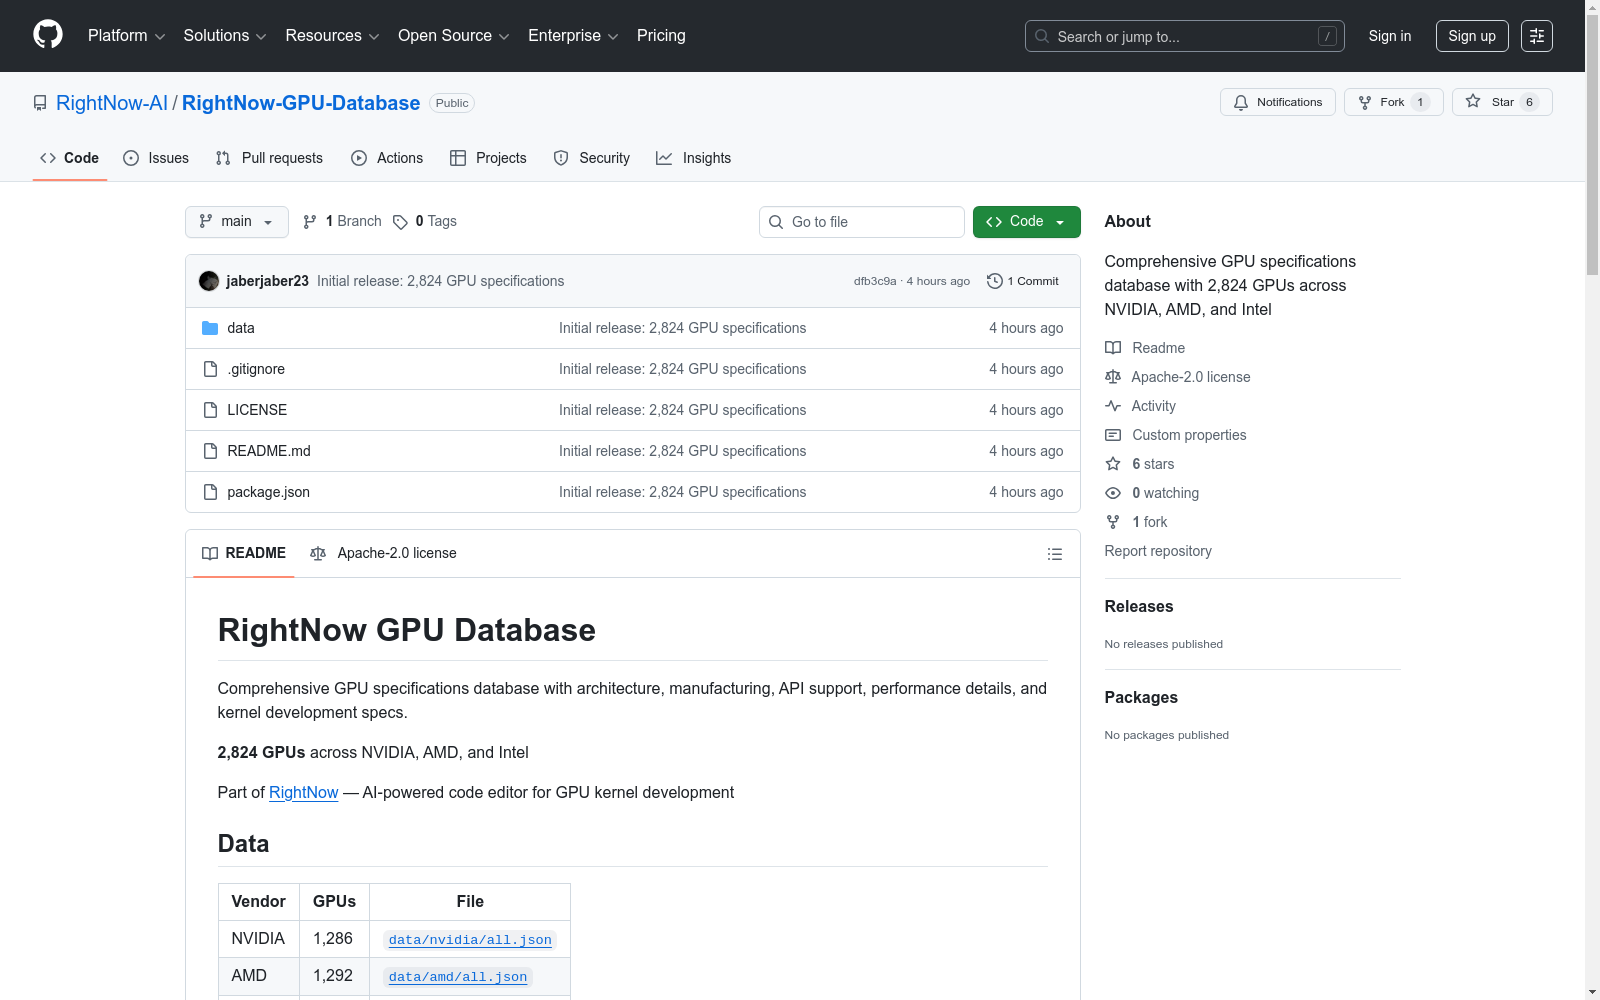Image resolution: width=1600 pixels, height=1000 pixels.
Task: Click the file icon next to .gitignore
Action: [210, 369]
